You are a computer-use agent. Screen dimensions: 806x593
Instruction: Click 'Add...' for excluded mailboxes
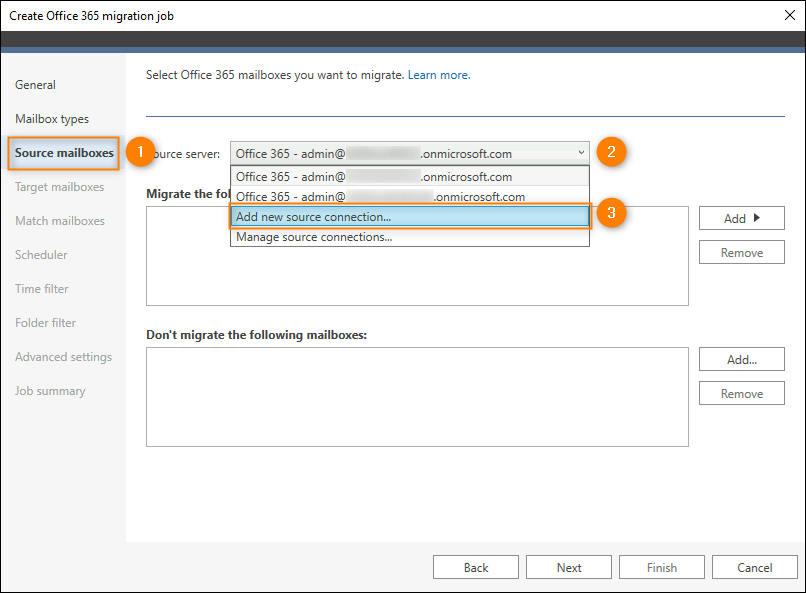(741, 359)
